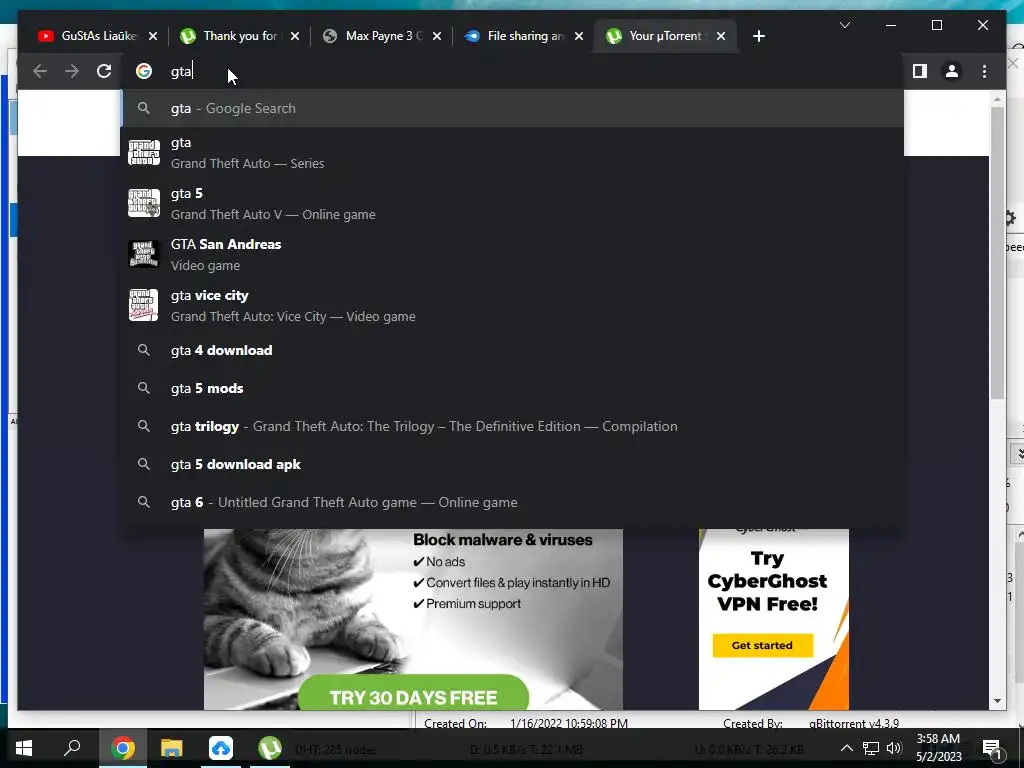Click the scroll down arrow of the page

(x=997, y=701)
